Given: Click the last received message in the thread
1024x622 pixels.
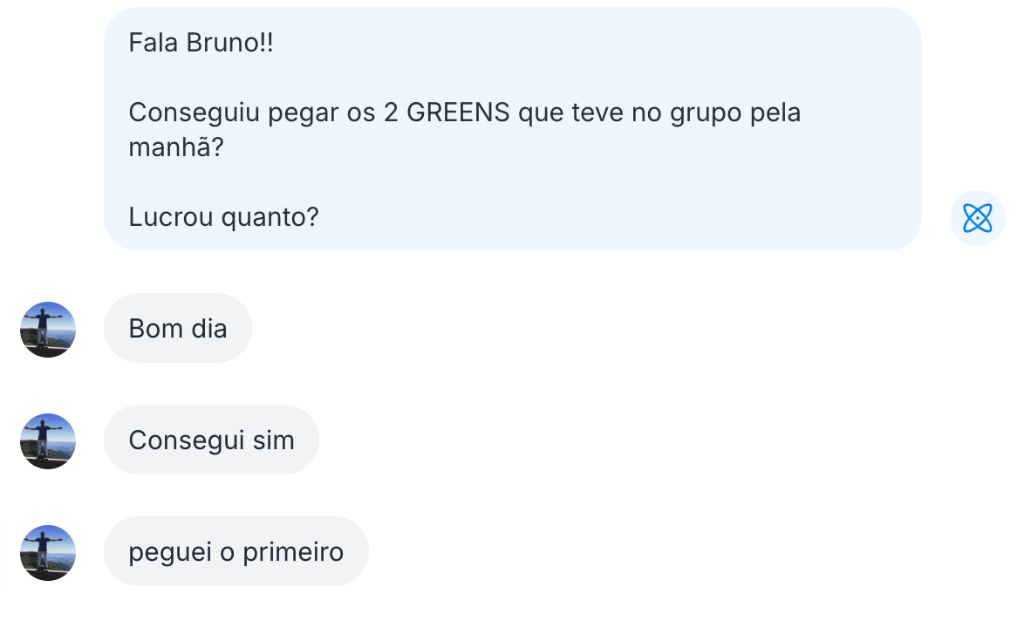Looking at the screenshot, I should click(236, 551).
